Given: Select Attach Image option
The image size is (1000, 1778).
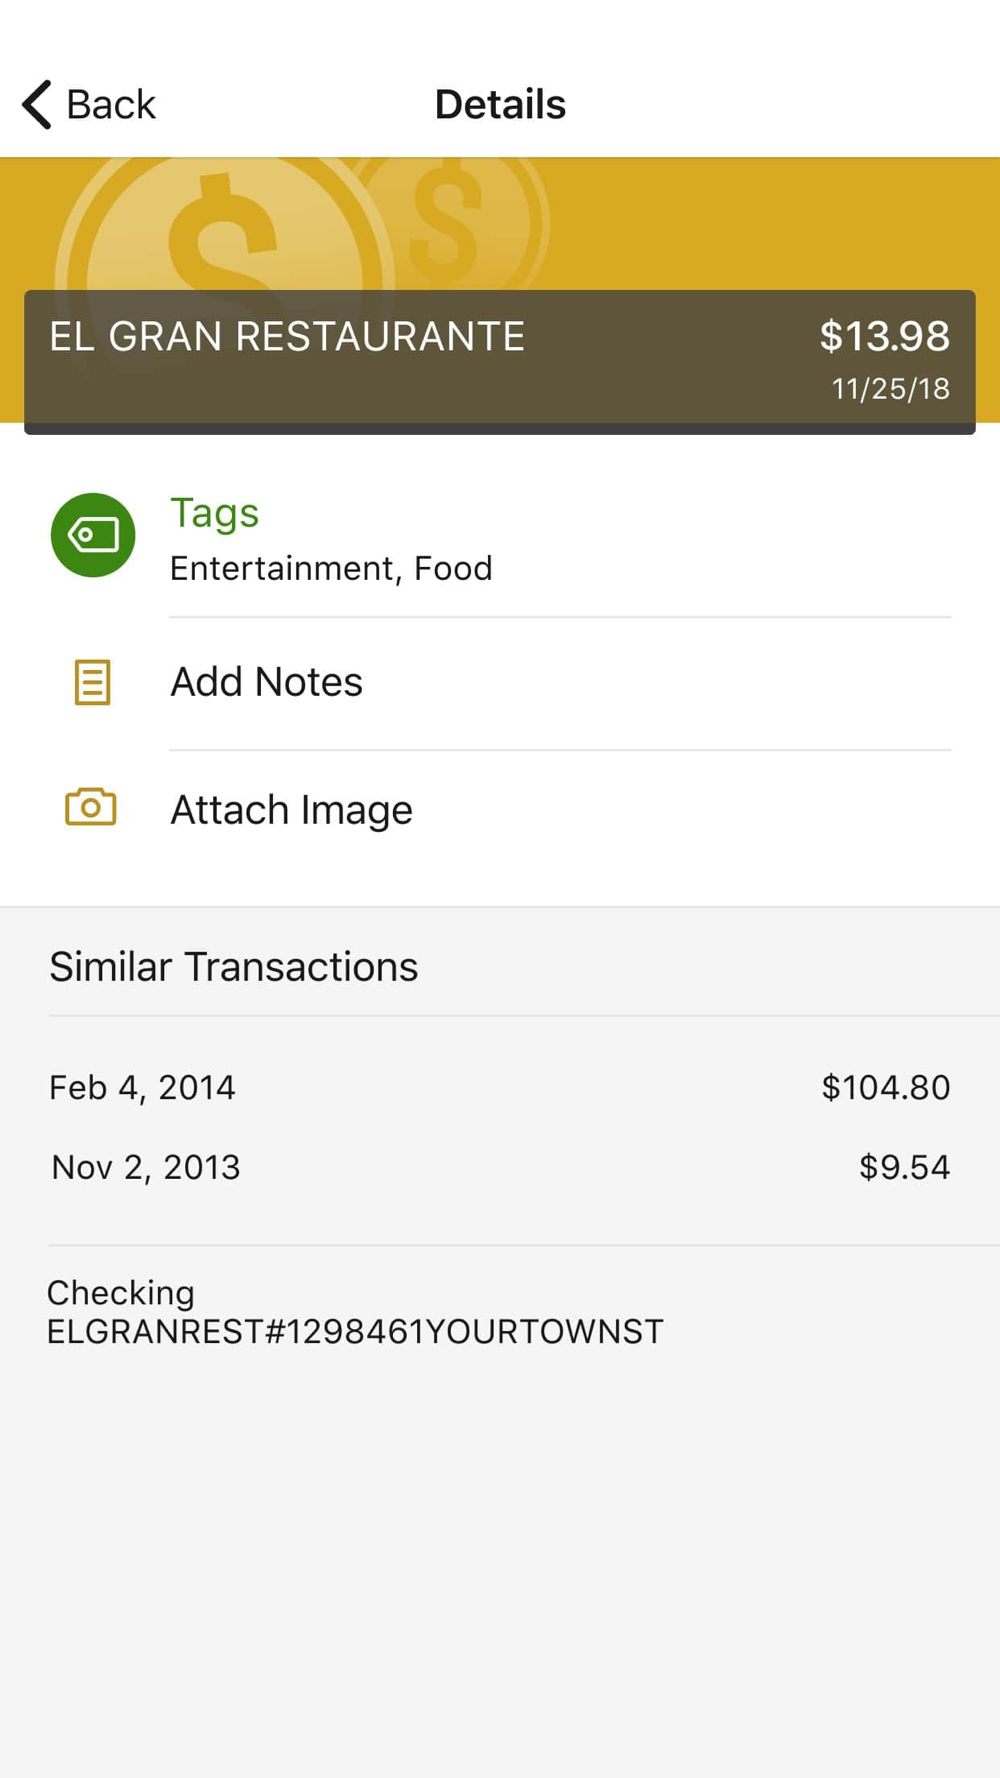Looking at the screenshot, I should 291,809.
